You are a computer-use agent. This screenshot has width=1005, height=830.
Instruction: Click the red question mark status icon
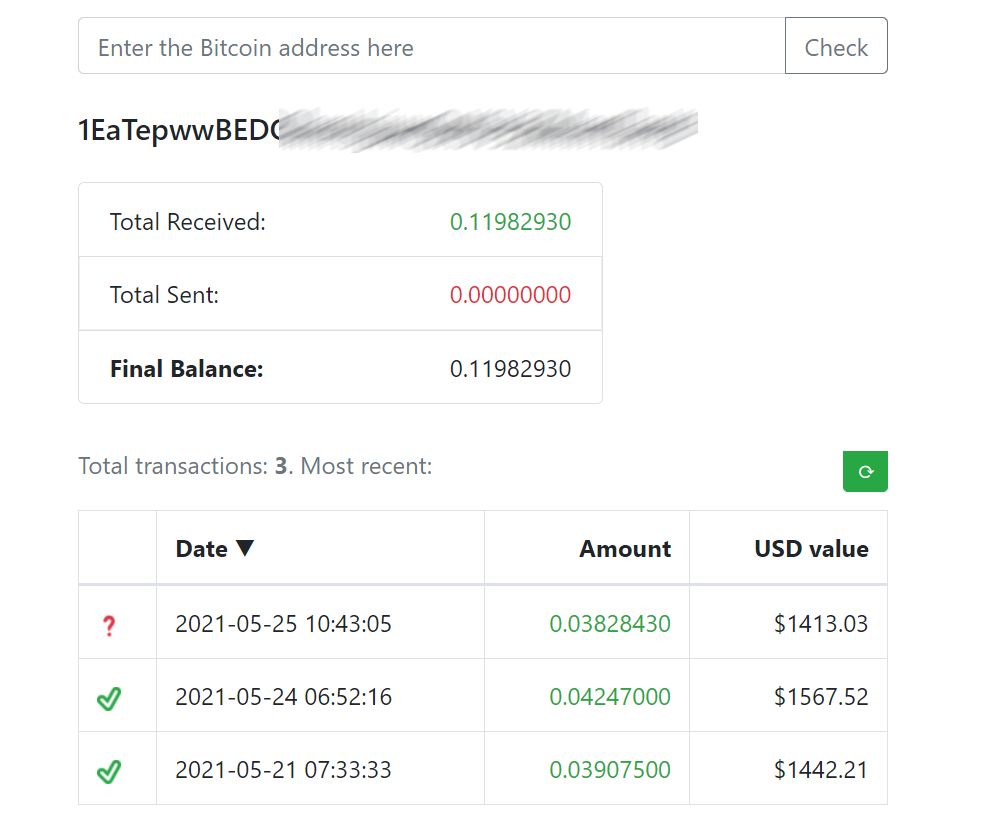pos(110,627)
